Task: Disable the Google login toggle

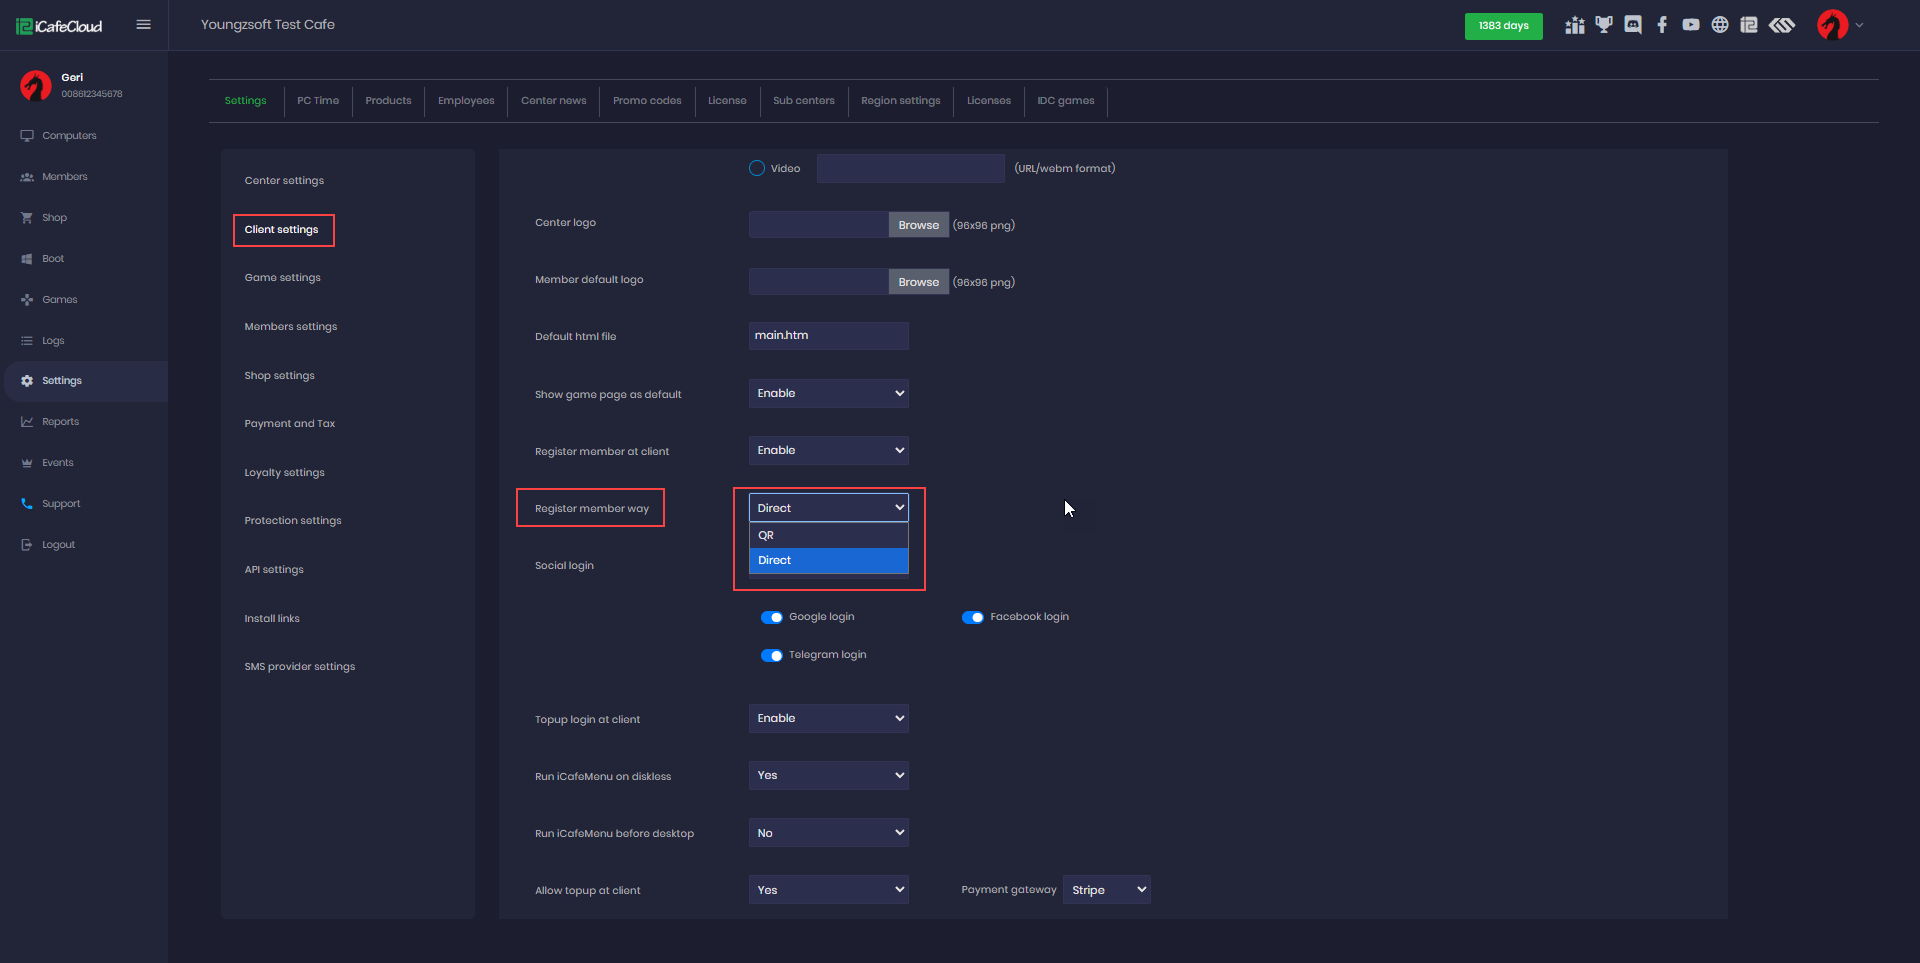Action: [x=772, y=617]
